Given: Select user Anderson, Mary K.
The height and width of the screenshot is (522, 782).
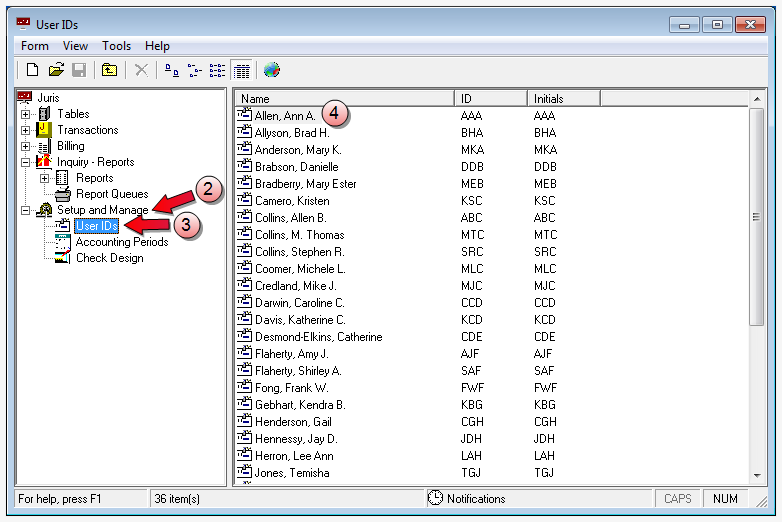Looking at the screenshot, I should [x=298, y=150].
